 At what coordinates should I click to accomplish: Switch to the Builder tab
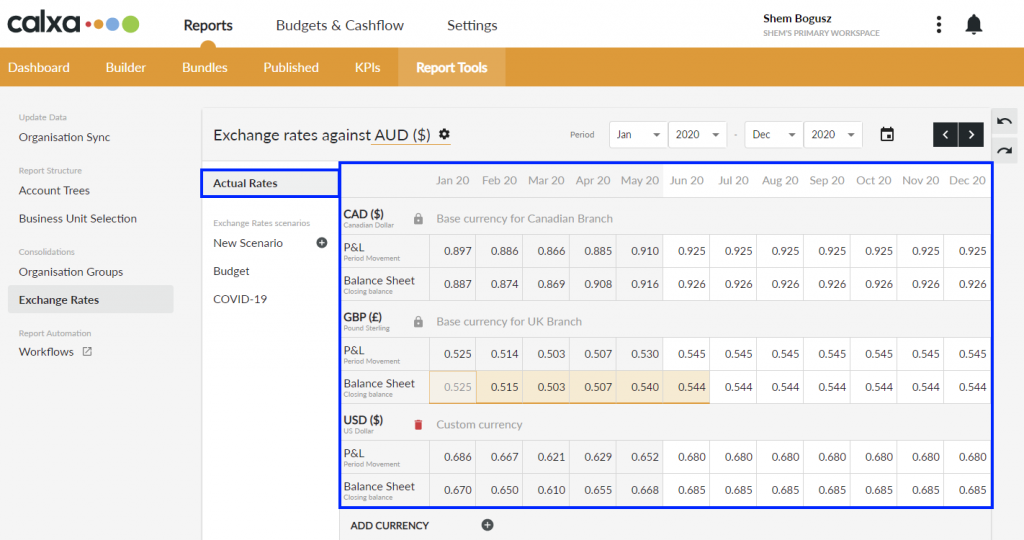click(125, 67)
